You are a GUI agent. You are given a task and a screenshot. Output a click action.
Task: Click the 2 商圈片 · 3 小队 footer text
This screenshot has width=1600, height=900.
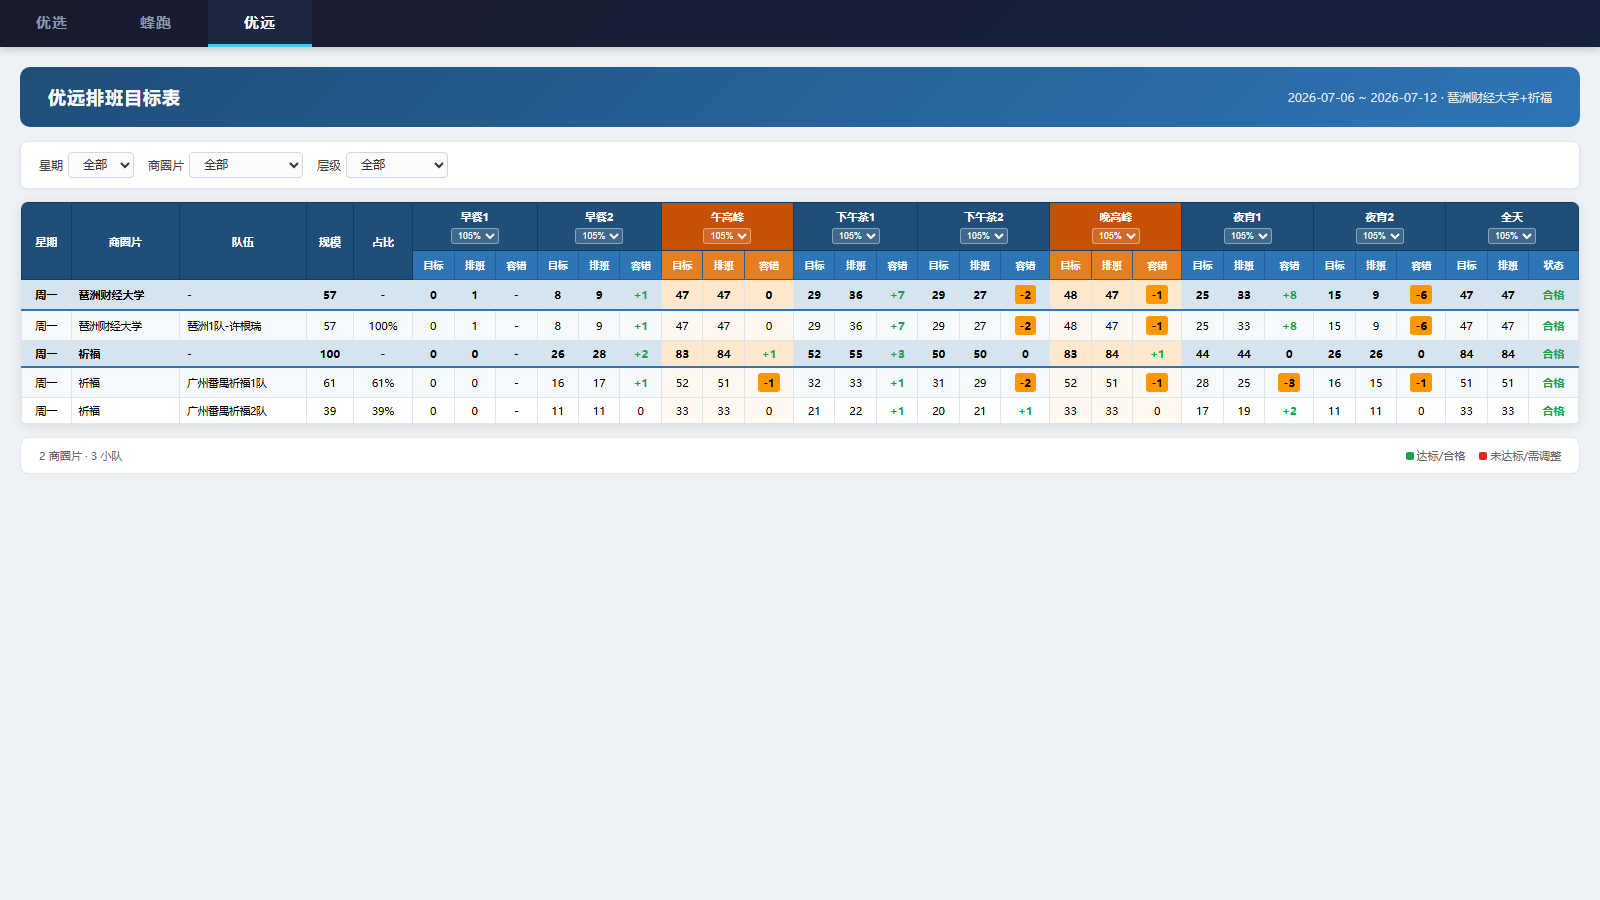click(x=81, y=456)
